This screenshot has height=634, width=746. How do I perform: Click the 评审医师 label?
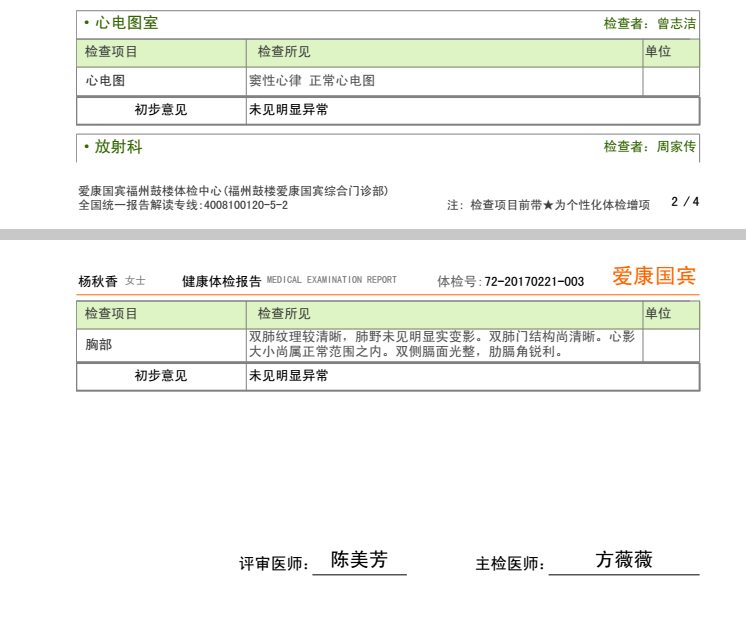[274, 564]
